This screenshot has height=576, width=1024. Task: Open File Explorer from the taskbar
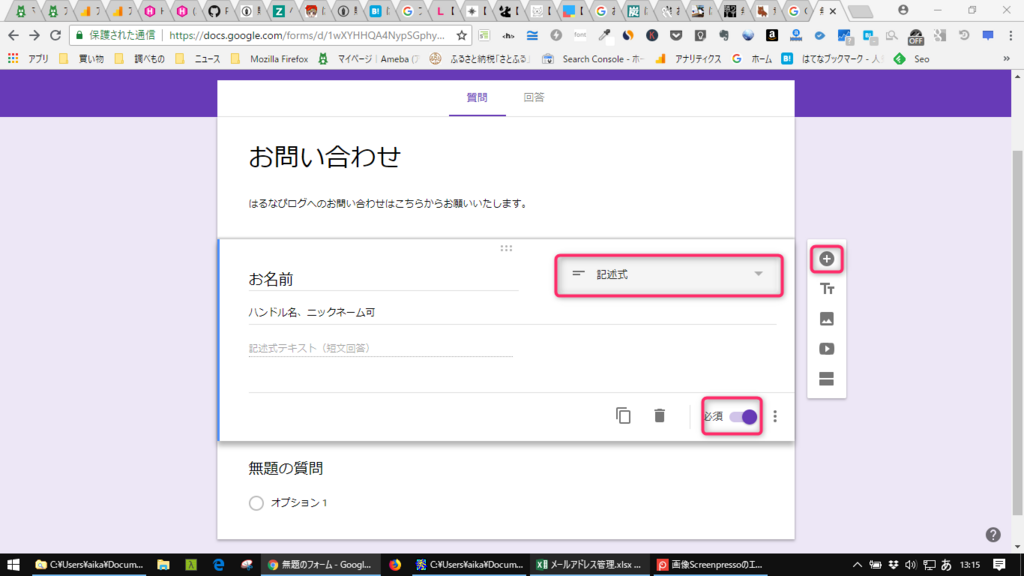click(x=163, y=565)
